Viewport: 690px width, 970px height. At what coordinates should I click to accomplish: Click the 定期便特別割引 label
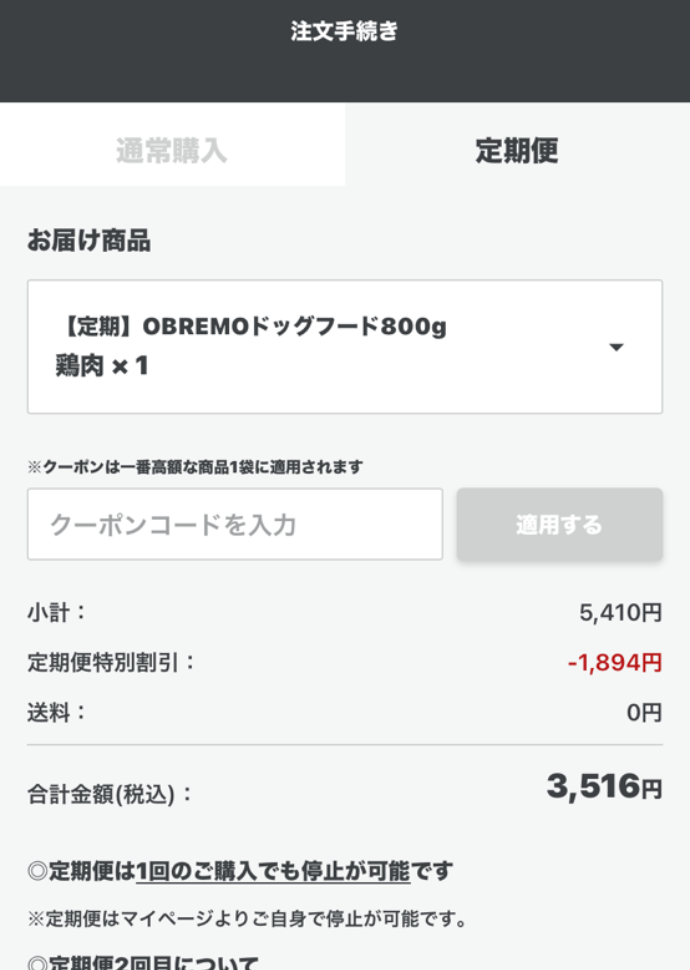click(111, 662)
